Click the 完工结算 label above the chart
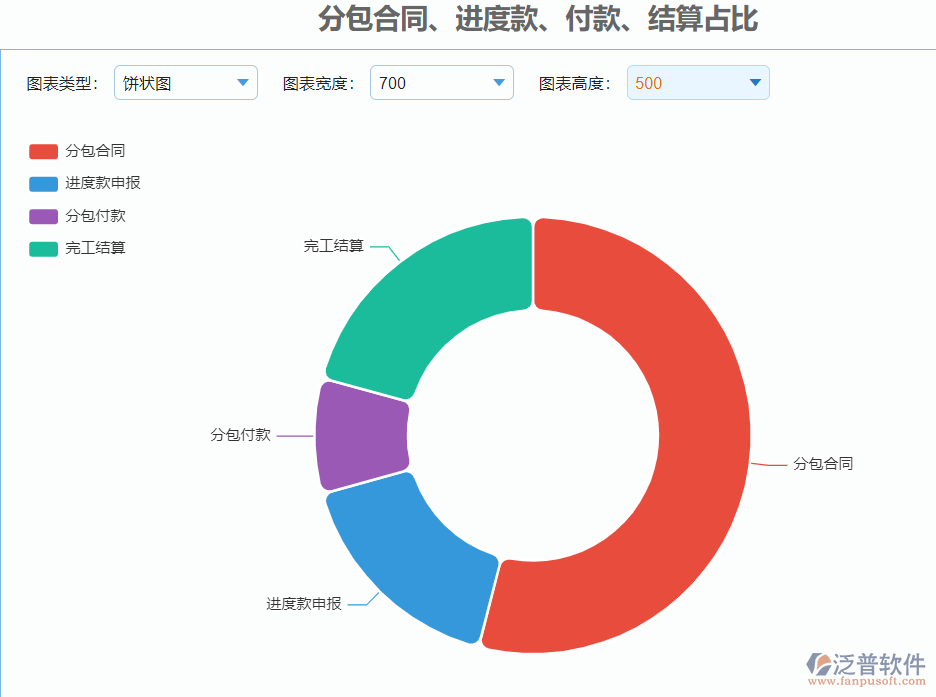Viewport: 936px width, 697px height. 334,243
